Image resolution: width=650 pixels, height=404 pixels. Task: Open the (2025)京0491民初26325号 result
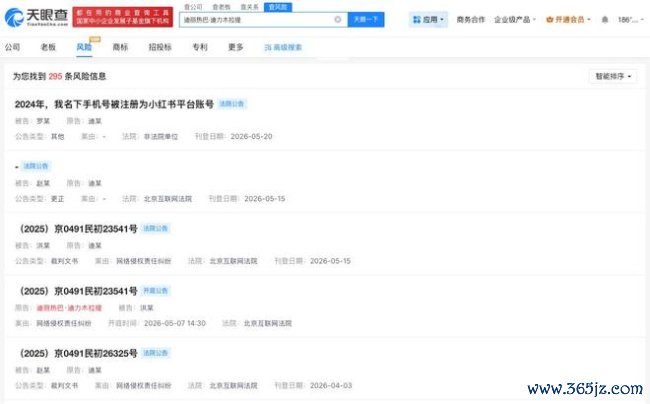78,353
